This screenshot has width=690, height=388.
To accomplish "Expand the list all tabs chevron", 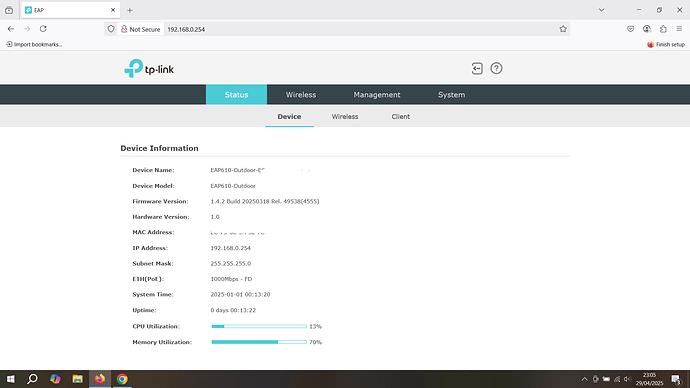I will pyautogui.click(x=602, y=10).
